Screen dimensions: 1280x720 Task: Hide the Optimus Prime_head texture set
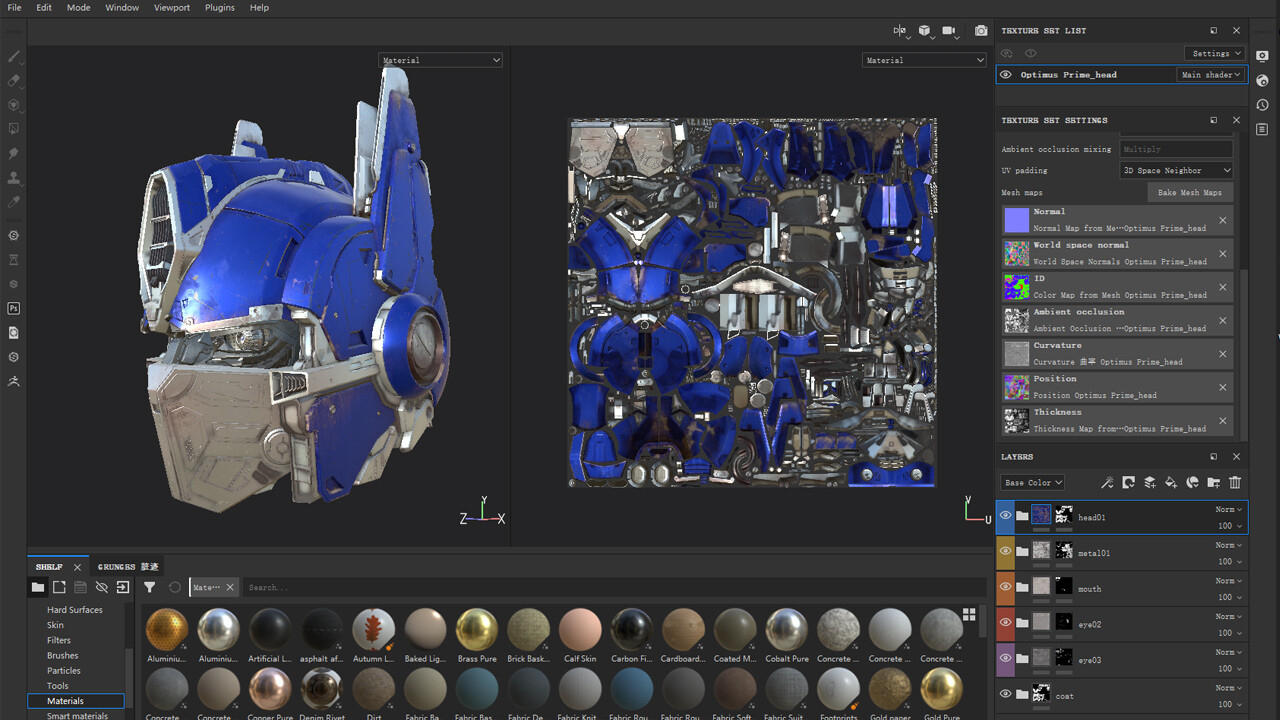pyautogui.click(x=1006, y=75)
